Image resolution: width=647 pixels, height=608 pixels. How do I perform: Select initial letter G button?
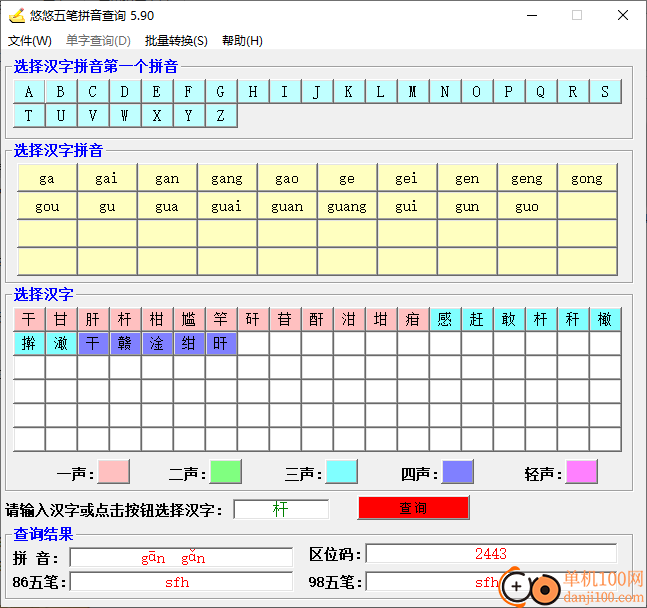221,91
